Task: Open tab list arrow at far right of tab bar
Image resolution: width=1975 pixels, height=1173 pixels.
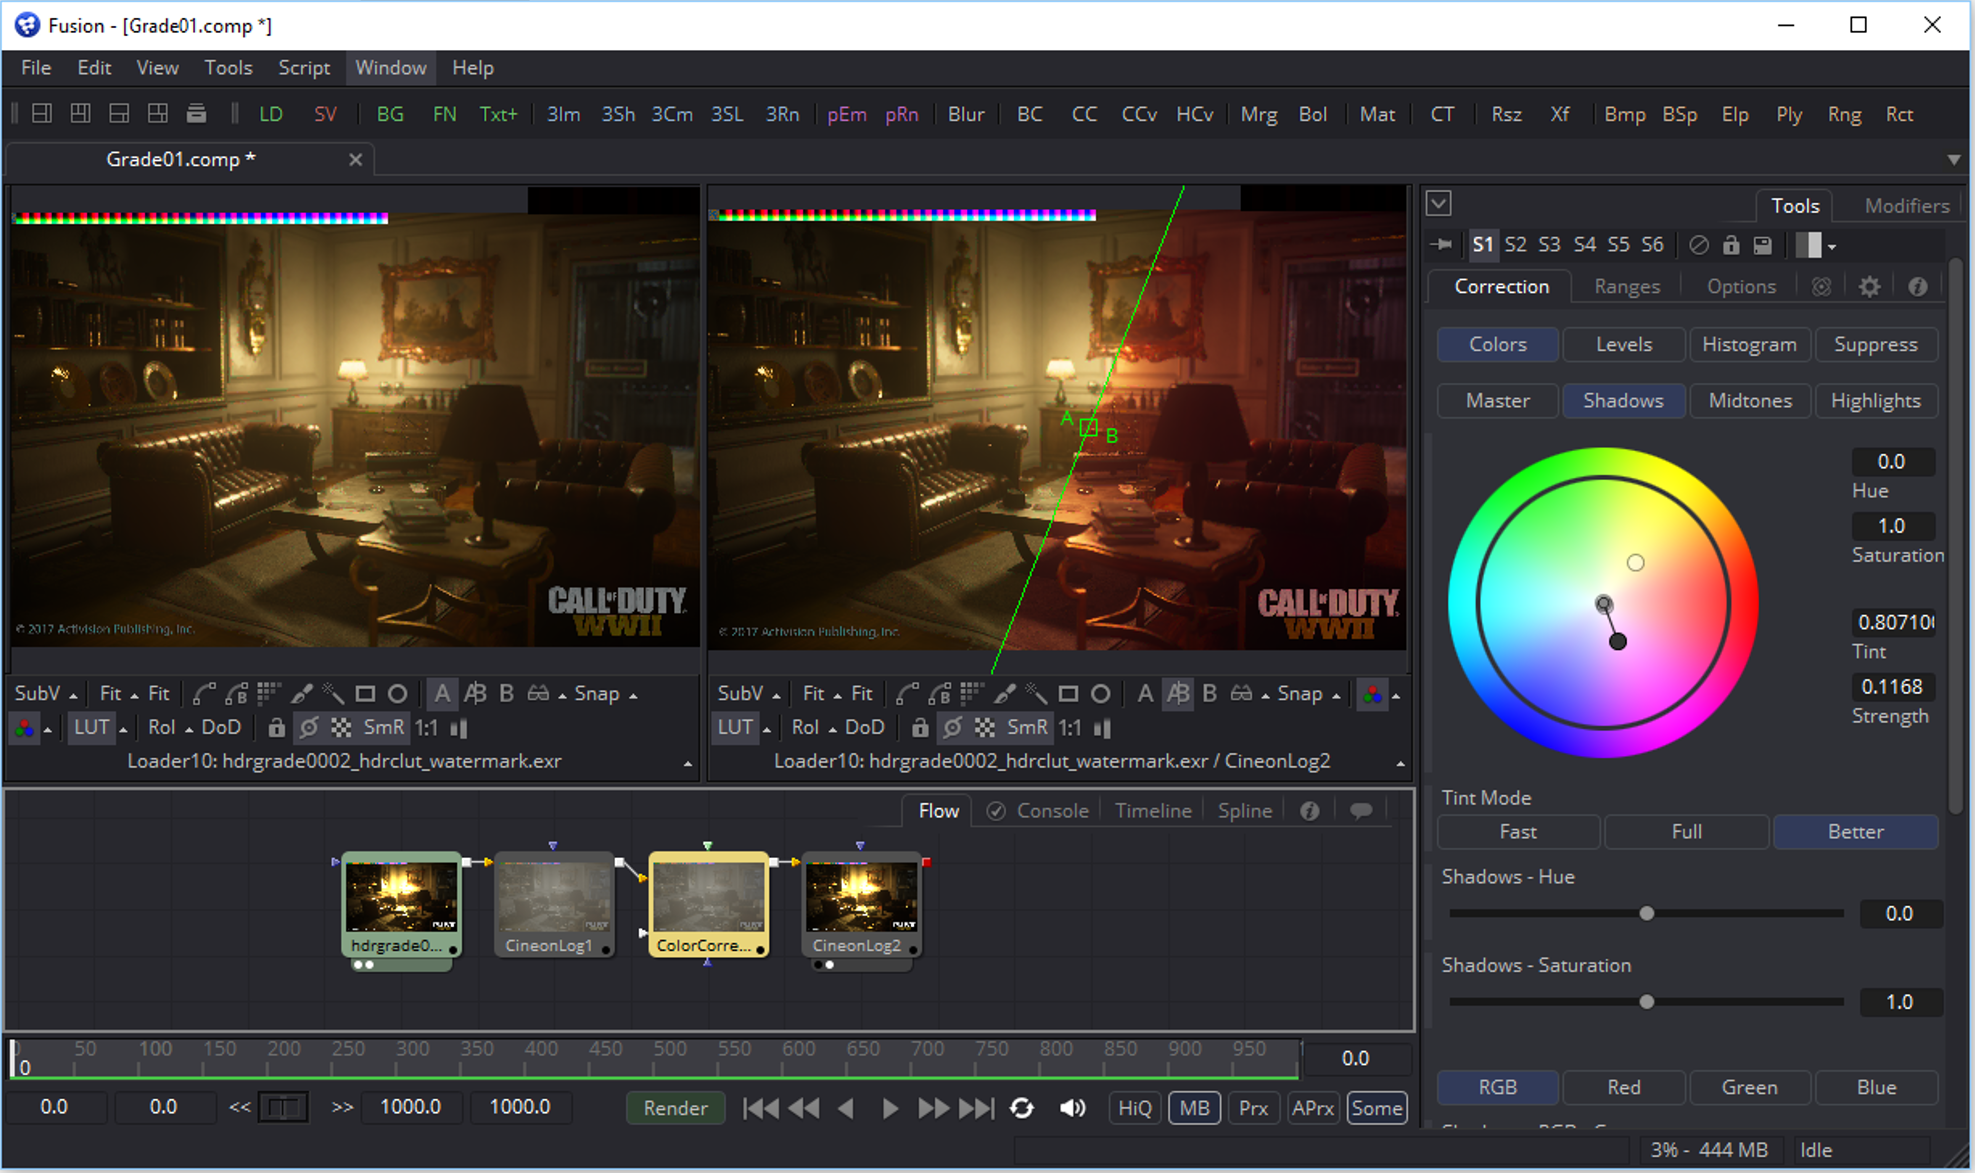Action: tap(1953, 160)
